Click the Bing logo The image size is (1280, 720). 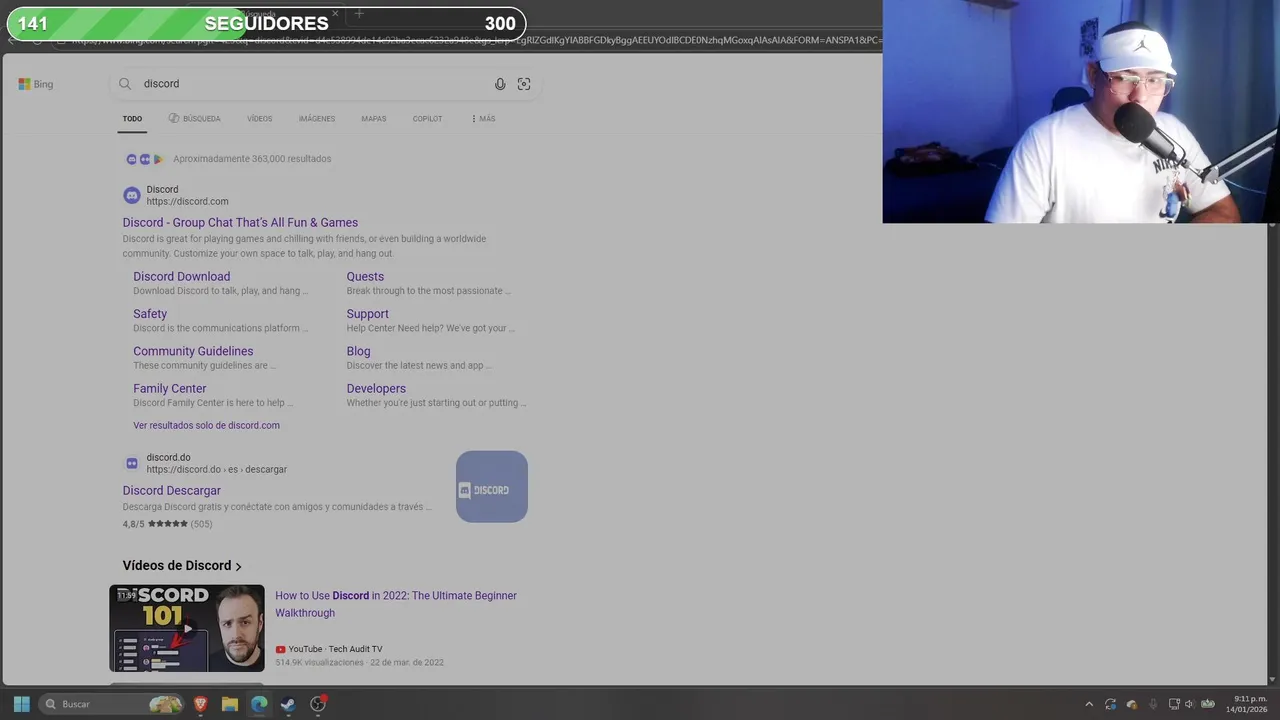[36, 84]
